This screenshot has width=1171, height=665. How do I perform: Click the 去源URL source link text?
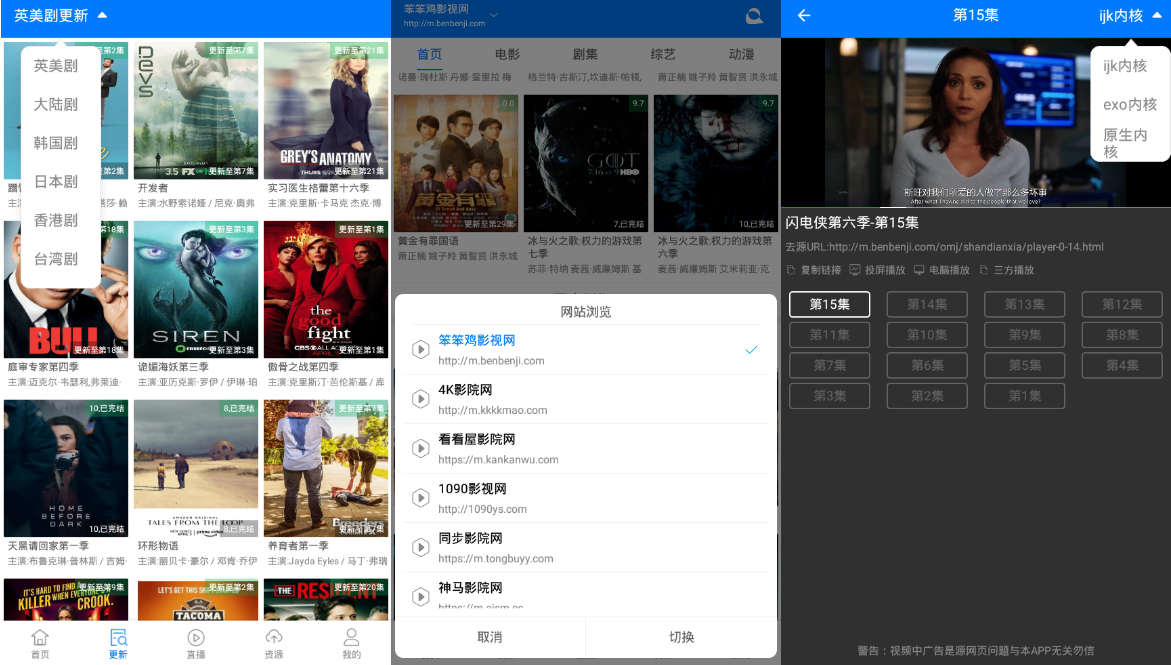coord(945,247)
